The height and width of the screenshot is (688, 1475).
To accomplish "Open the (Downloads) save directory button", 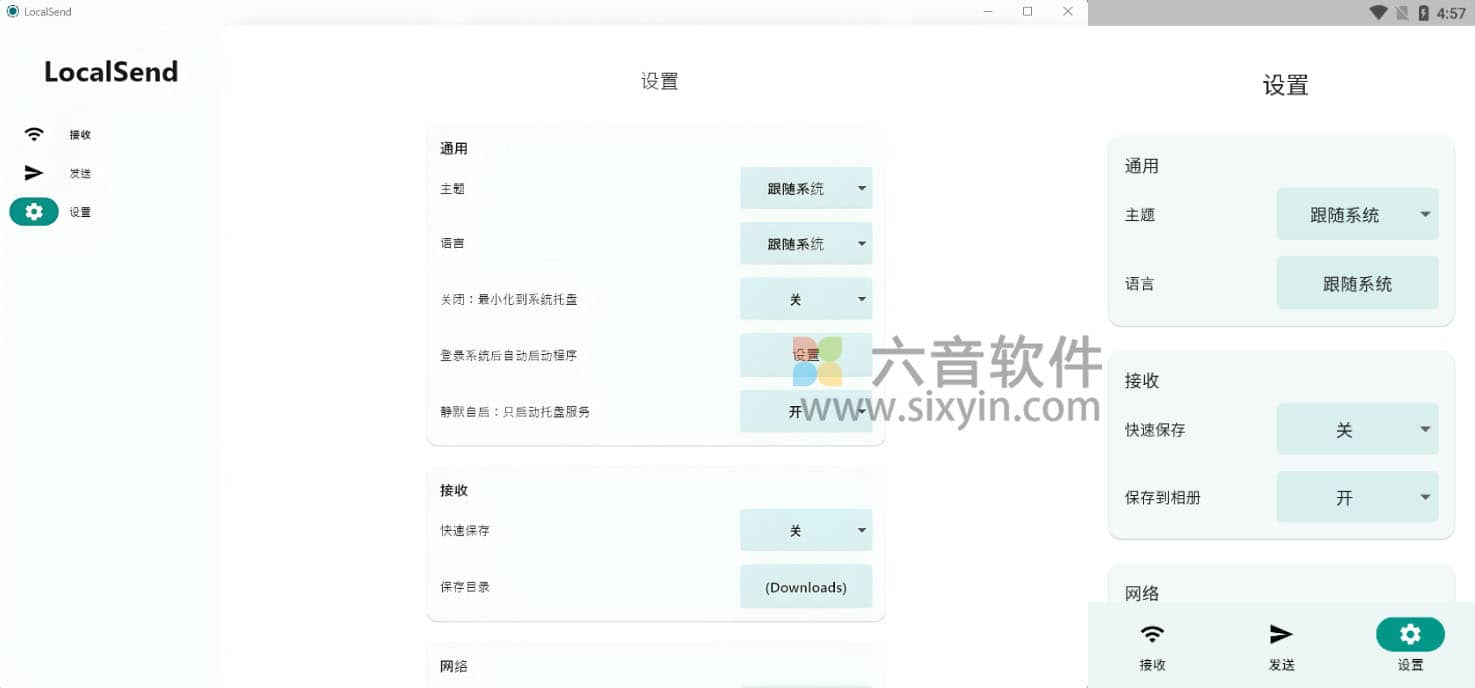I will tap(806, 587).
